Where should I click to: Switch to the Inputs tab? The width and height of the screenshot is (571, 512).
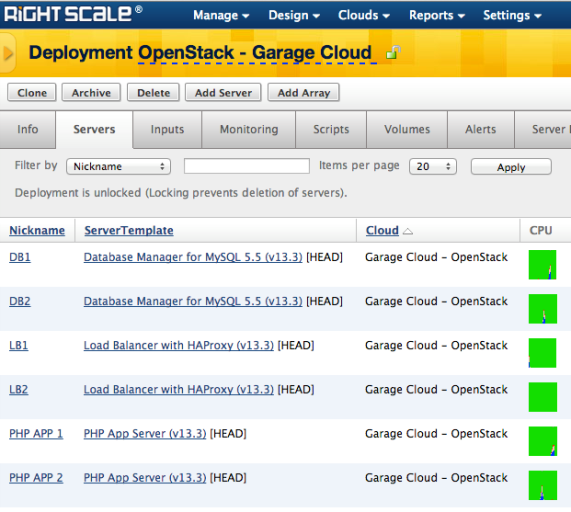(167, 129)
